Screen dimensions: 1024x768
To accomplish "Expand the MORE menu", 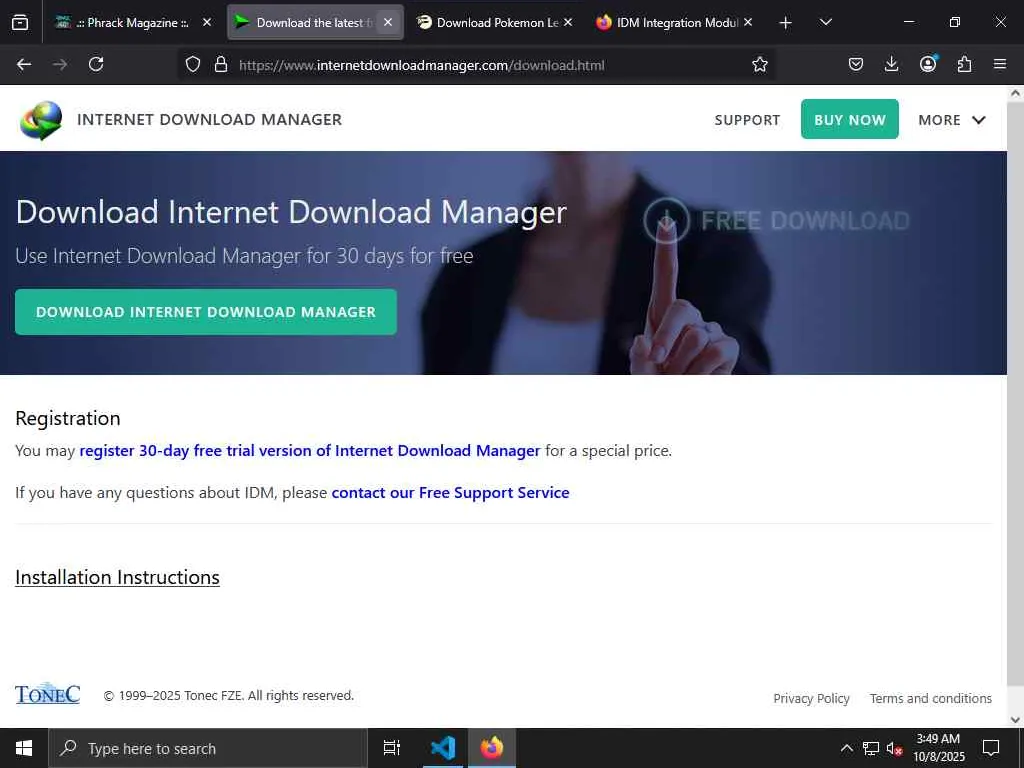I will (952, 120).
